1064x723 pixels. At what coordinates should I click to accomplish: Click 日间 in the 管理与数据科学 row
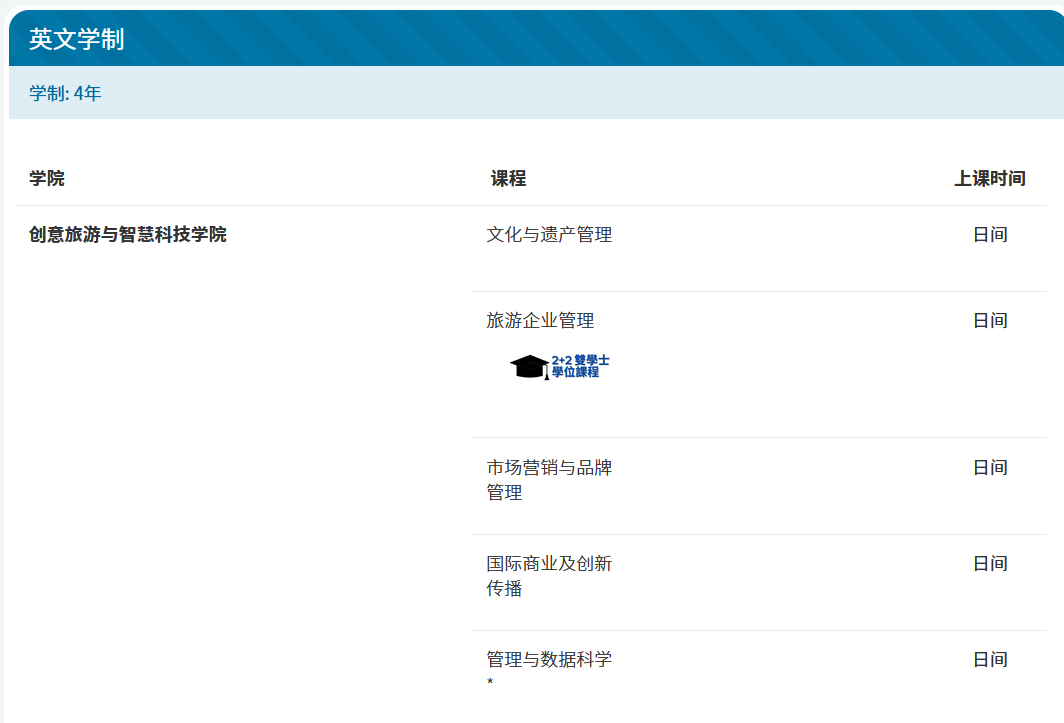990,660
